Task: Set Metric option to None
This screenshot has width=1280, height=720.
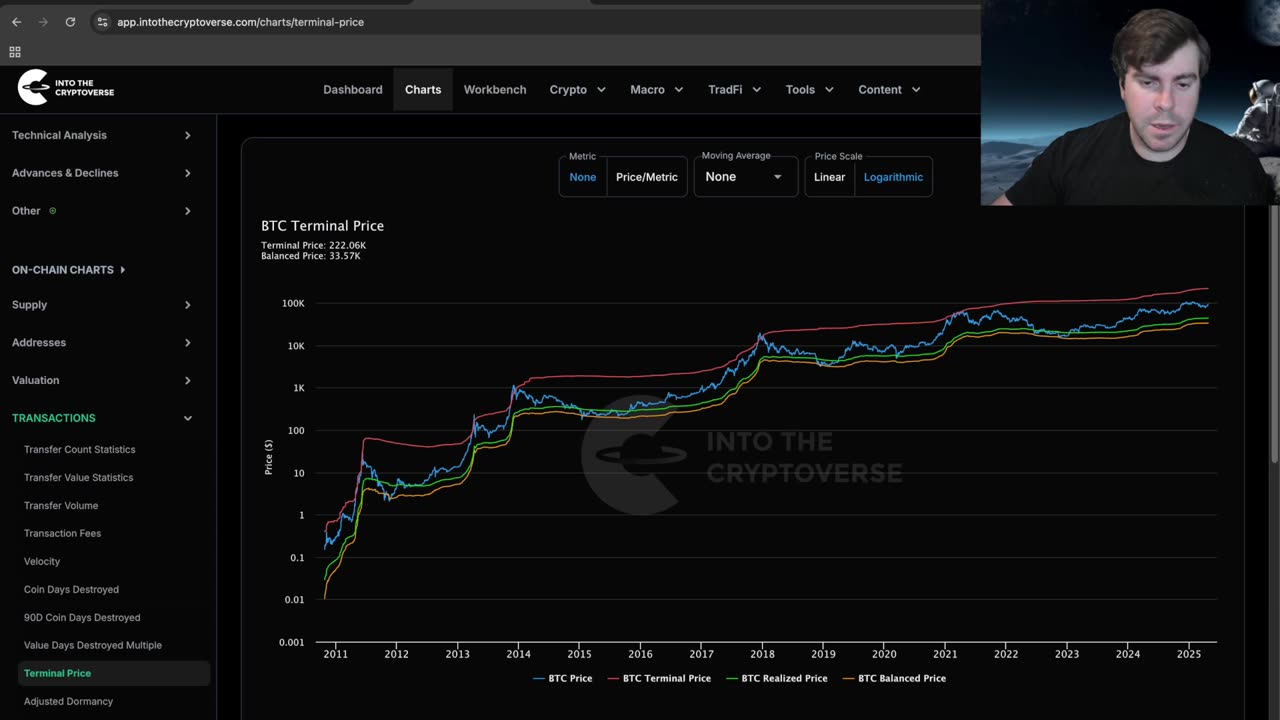Action: tap(583, 177)
